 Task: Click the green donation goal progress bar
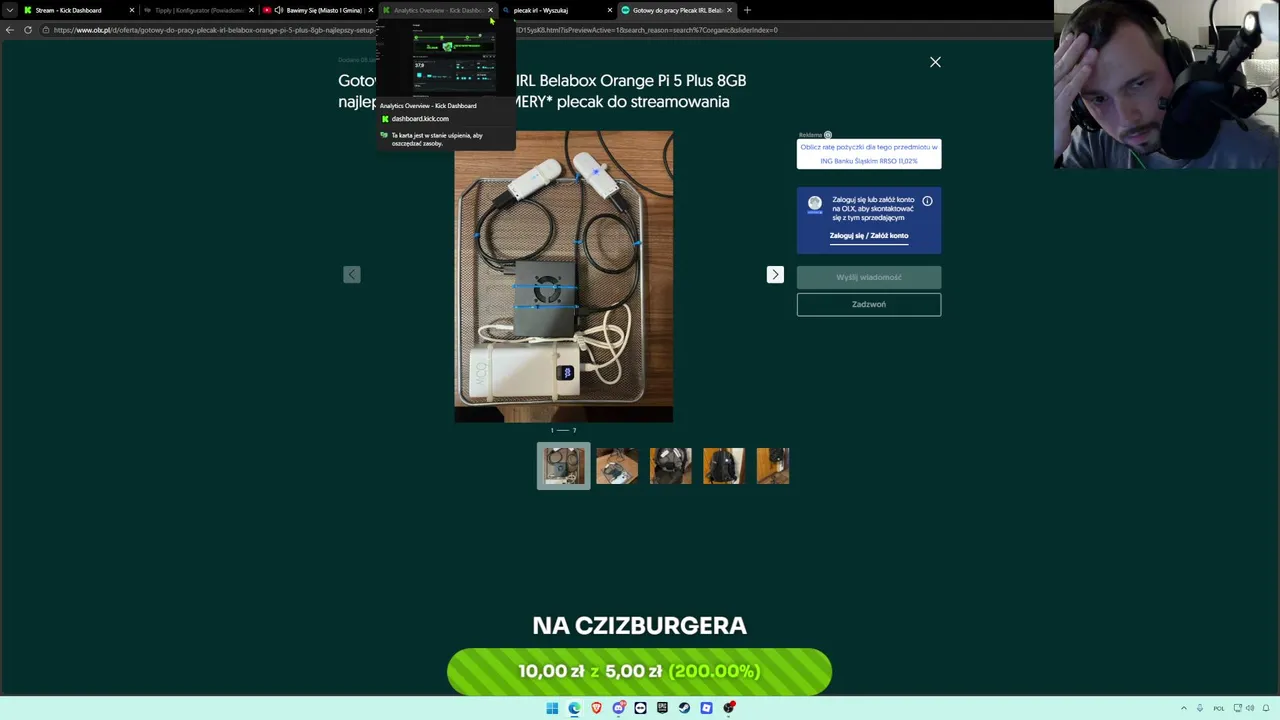639,671
